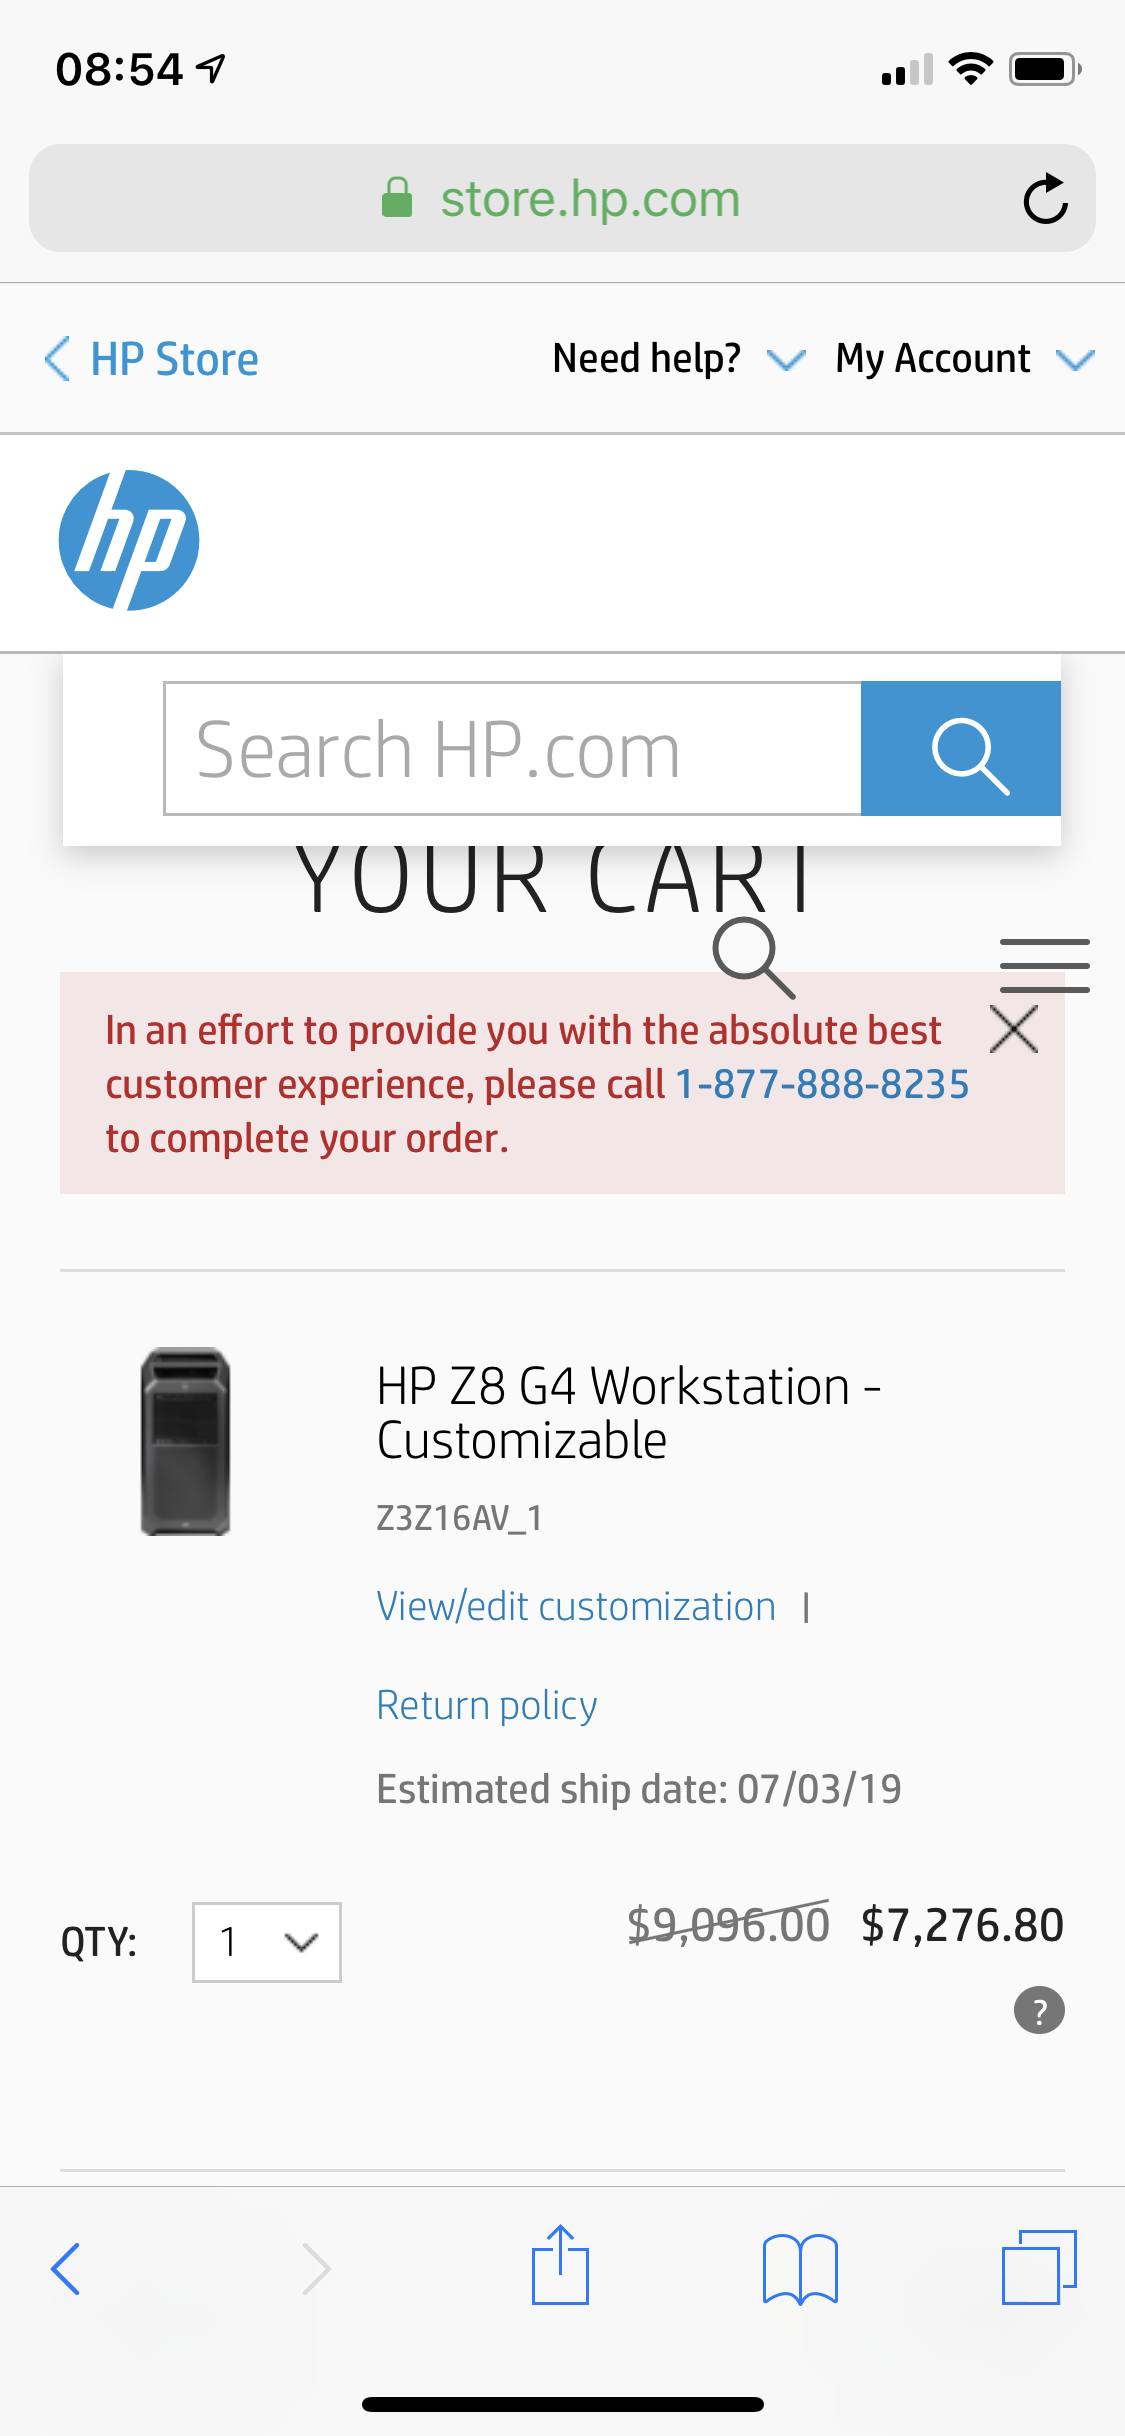
Task: Open the hamburger menu icon
Action: click(1045, 965)
